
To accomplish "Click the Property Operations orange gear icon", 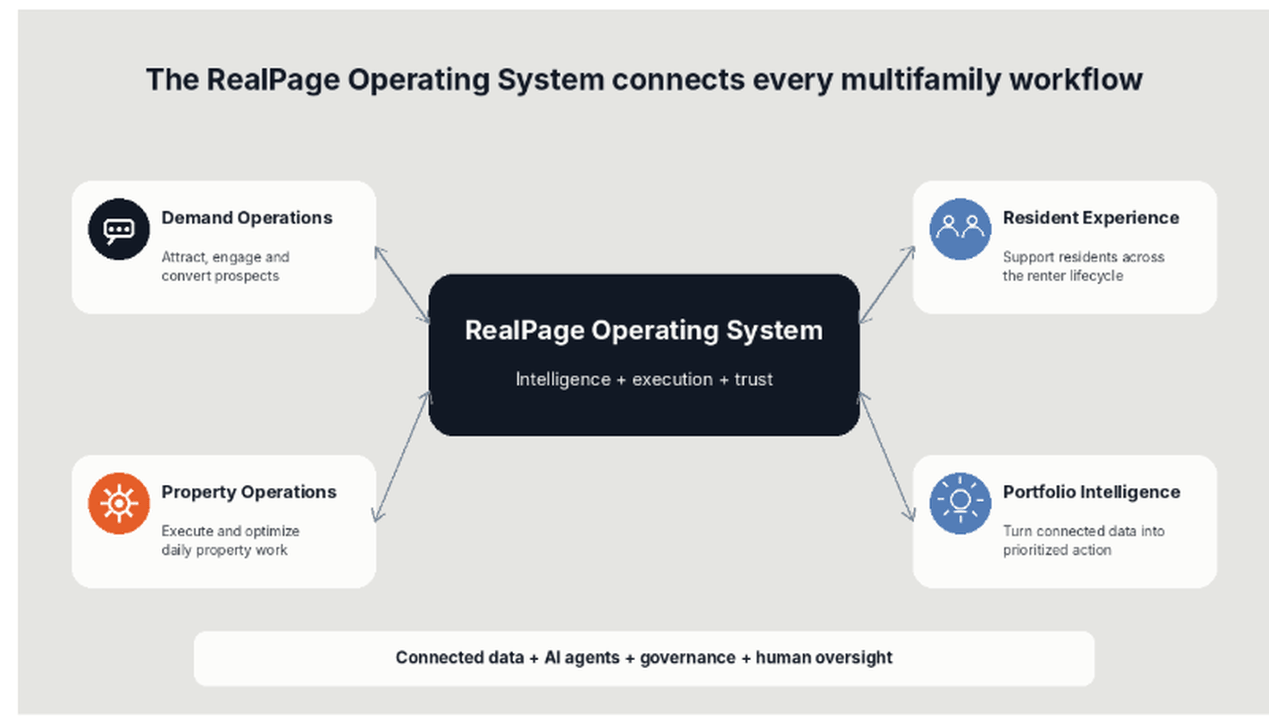I will (x=119, y=503).
